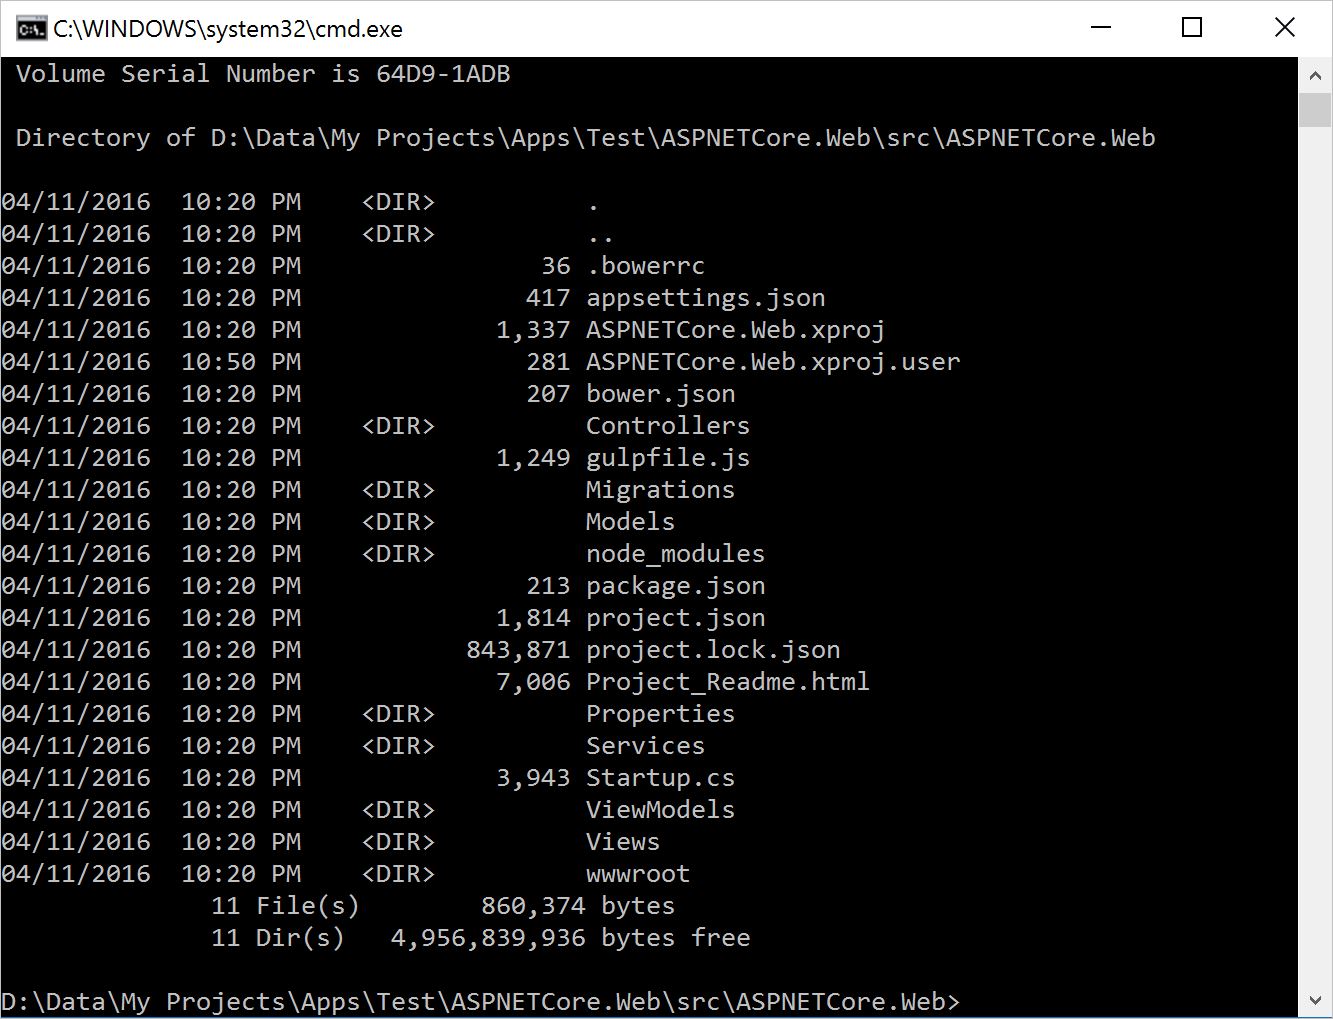This screenshot has width=1333, height=1019.
Task: Minimize the command prompt window
Action: point(1101,28)
